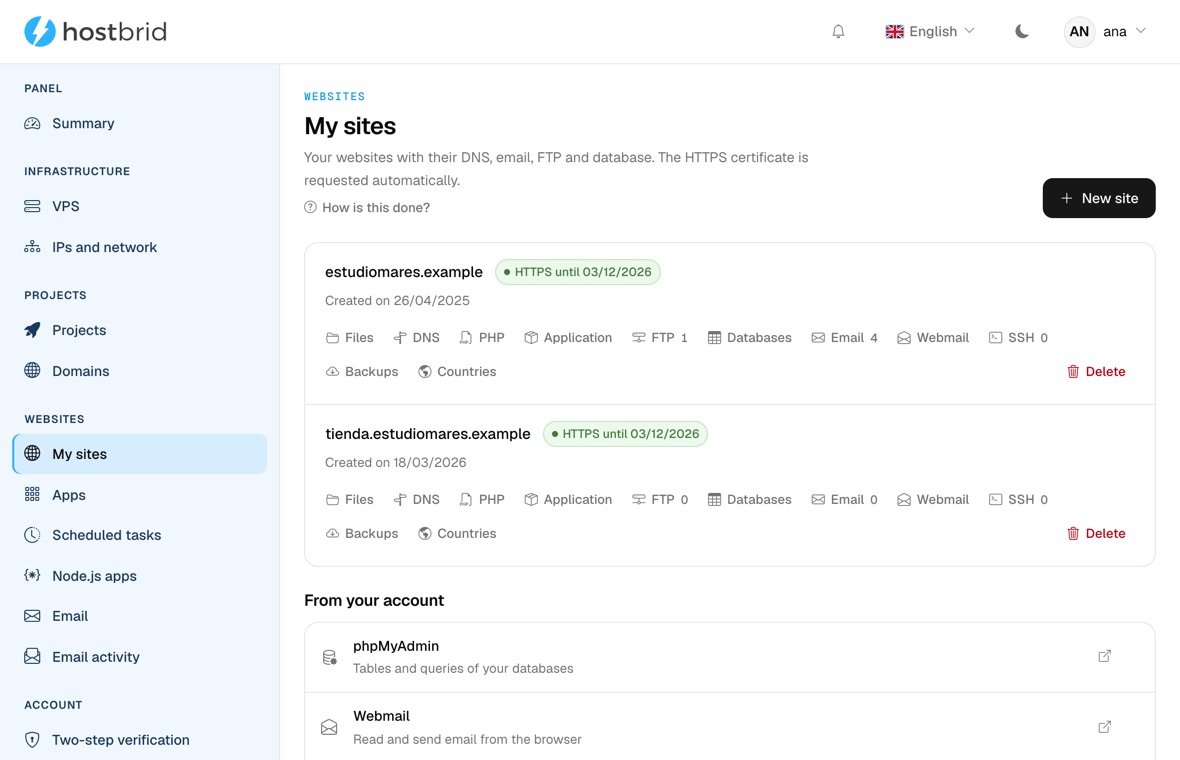Open Webmail for estudiomares.example
This screenshot has height=760, width=1180.
[933, 338]
